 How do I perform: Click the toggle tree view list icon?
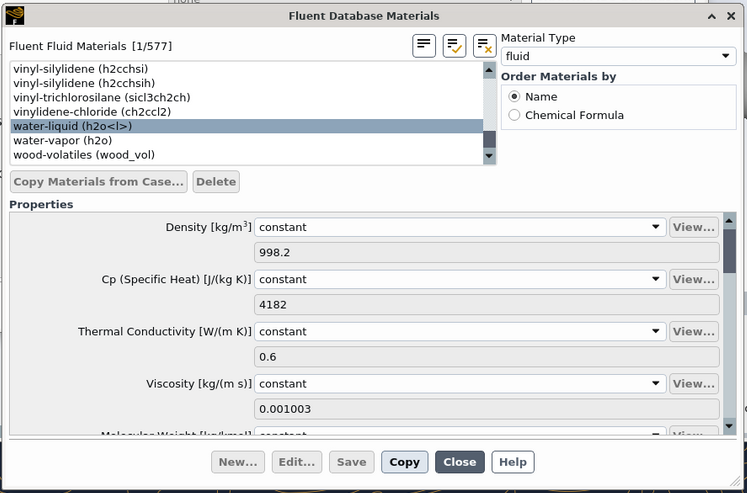tap(424, 45)
